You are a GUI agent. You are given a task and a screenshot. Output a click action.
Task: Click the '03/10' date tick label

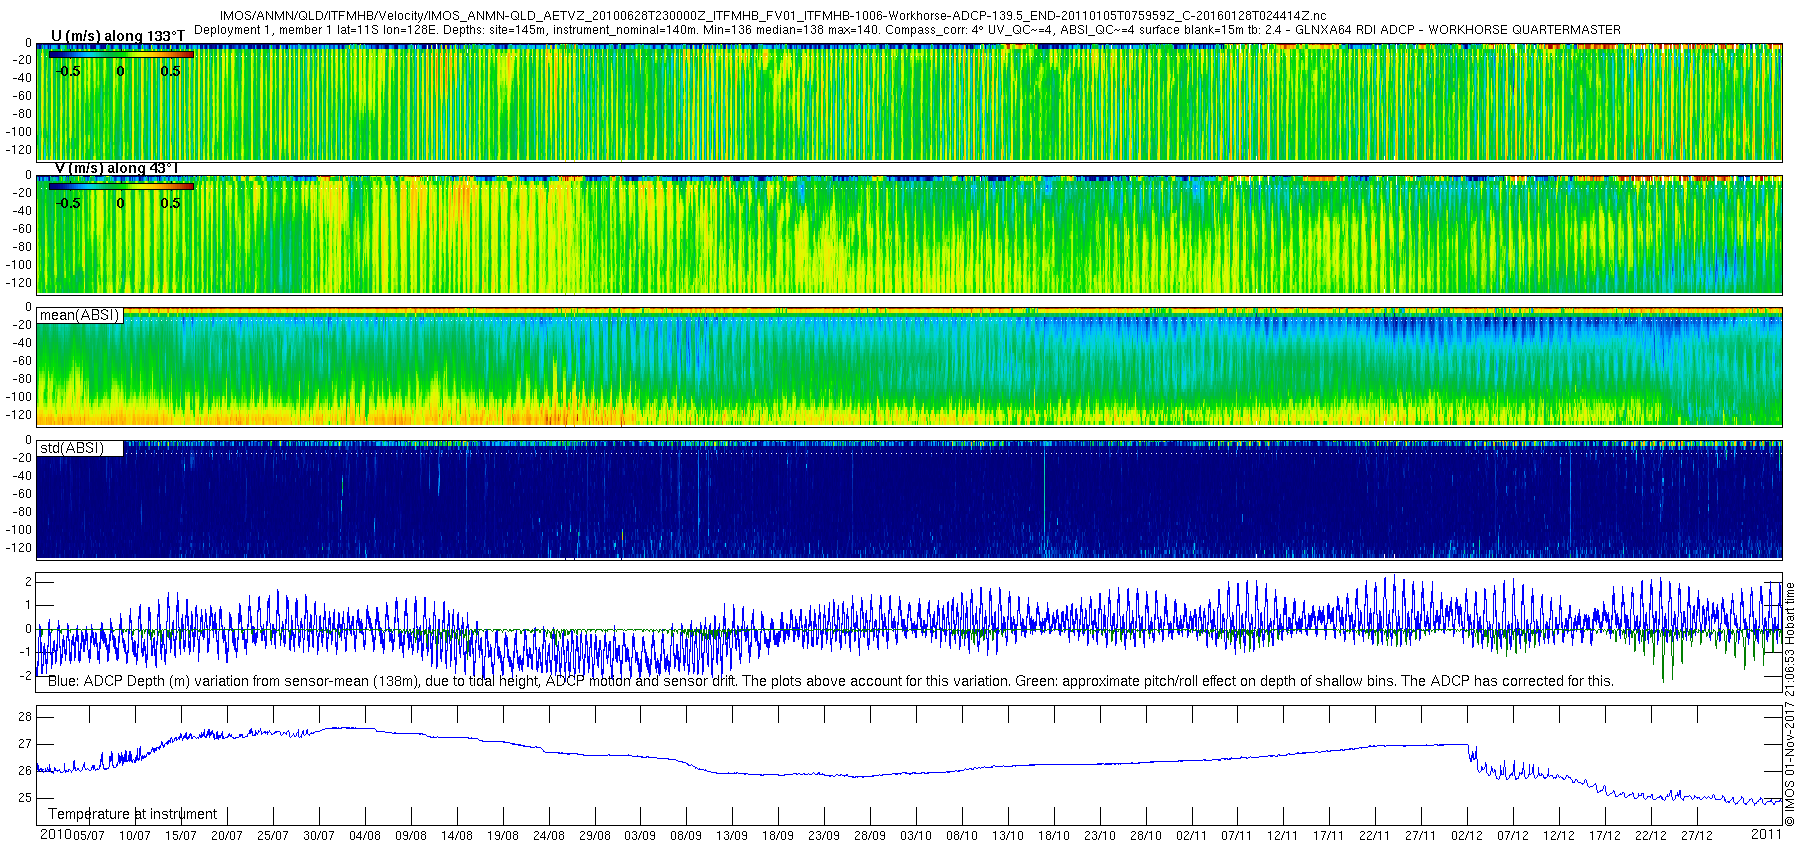tap(916, 836)
